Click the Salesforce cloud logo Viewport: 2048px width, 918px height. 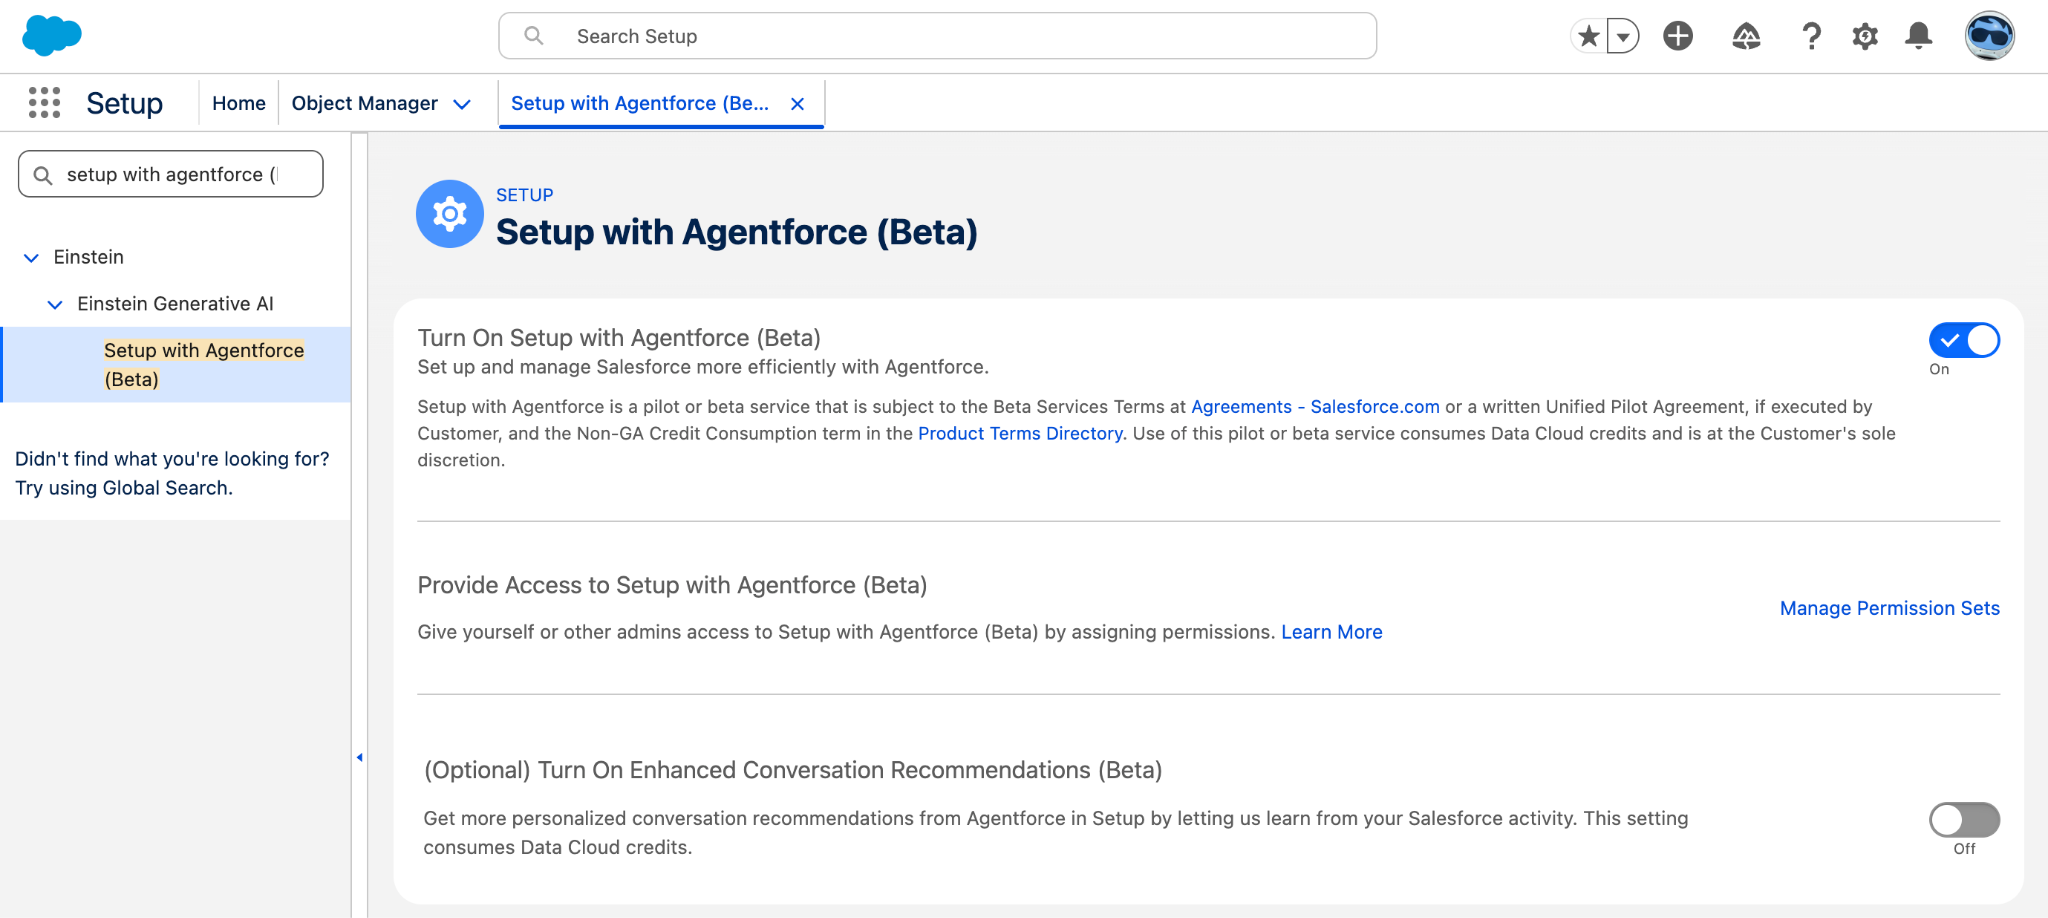click(50, 35)
